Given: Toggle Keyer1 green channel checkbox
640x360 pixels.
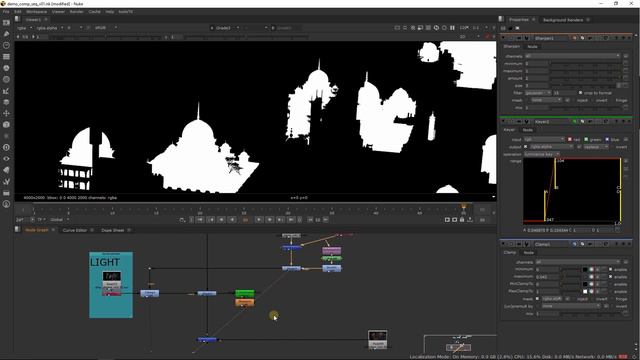Looking at the screenshot, I should click(586, 139).
